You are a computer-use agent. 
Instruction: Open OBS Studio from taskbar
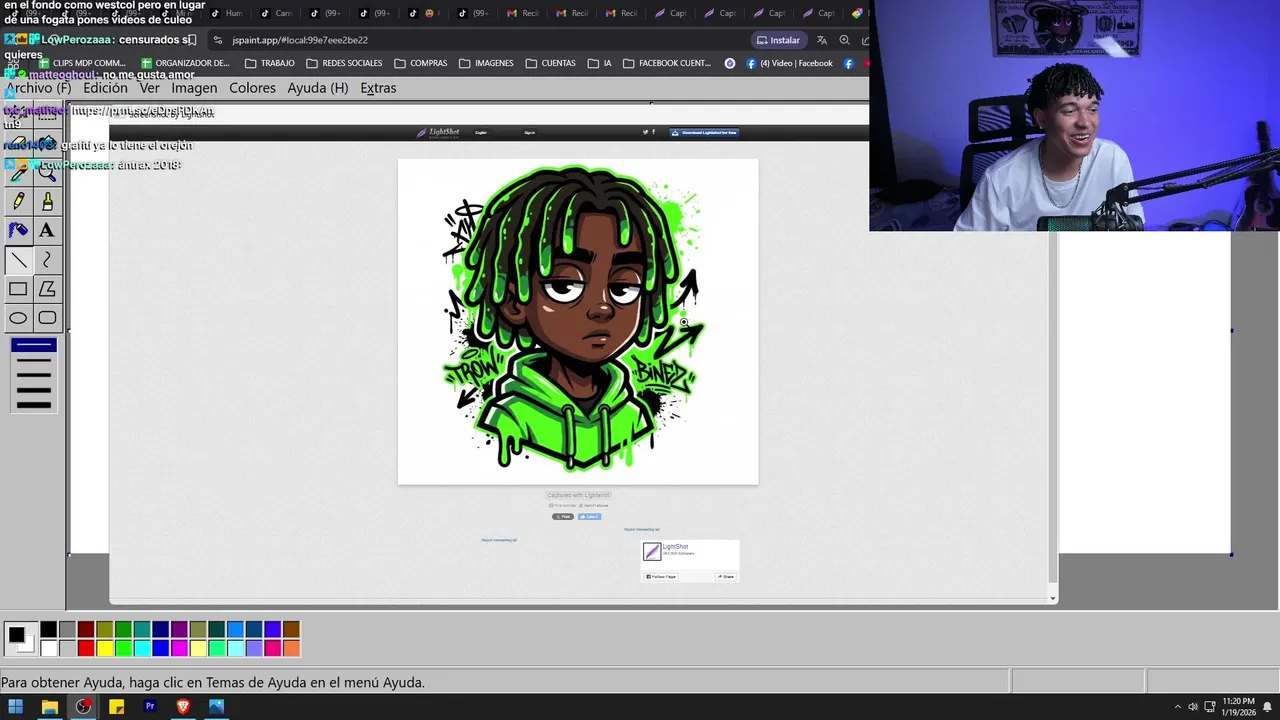(83, 706)
